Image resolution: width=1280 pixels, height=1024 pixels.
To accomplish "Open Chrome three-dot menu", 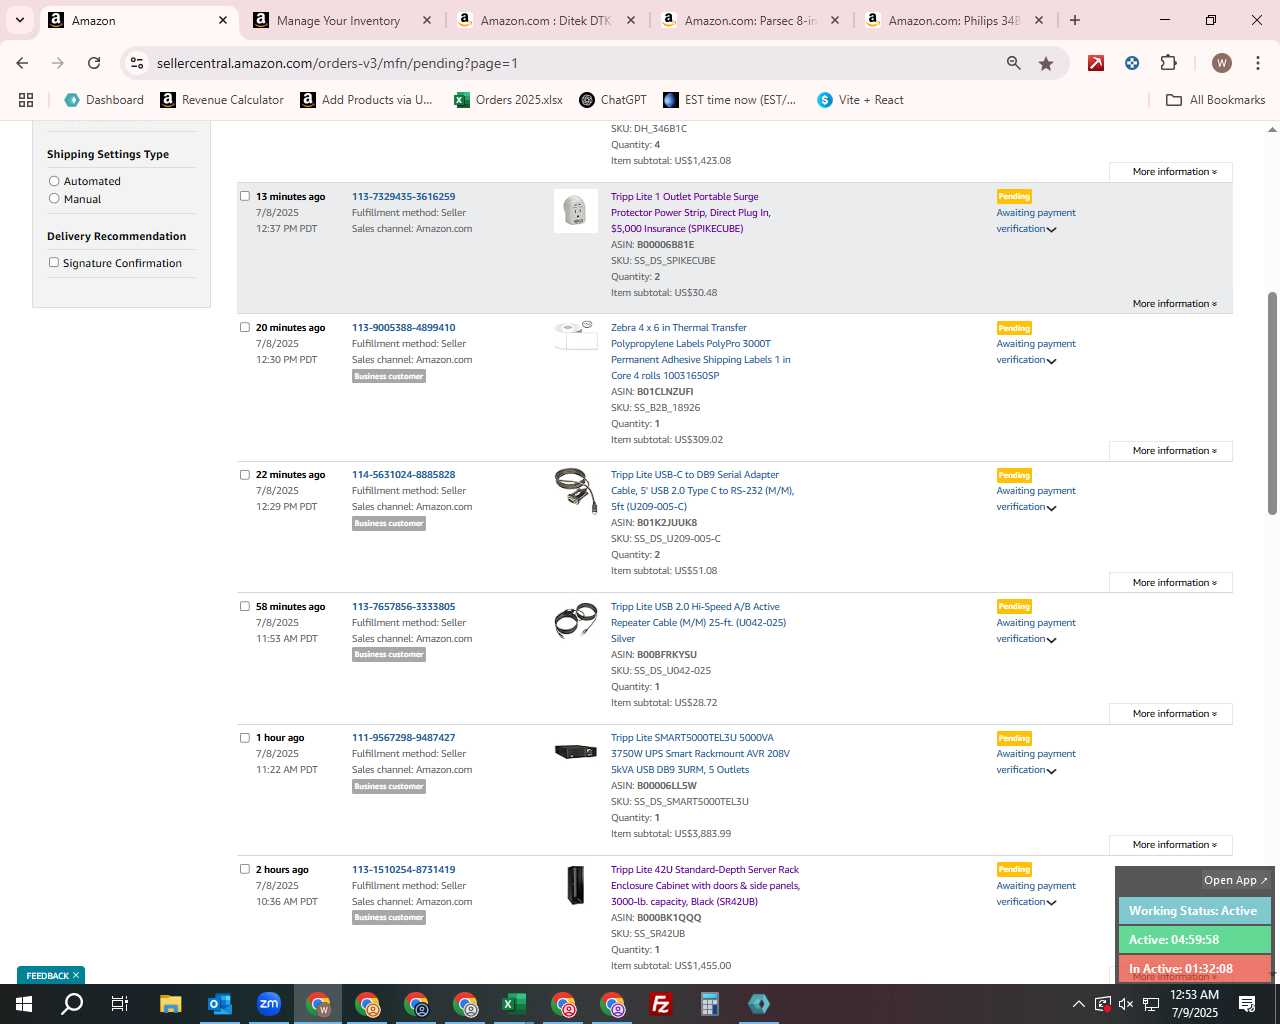I will point(1258,63).
